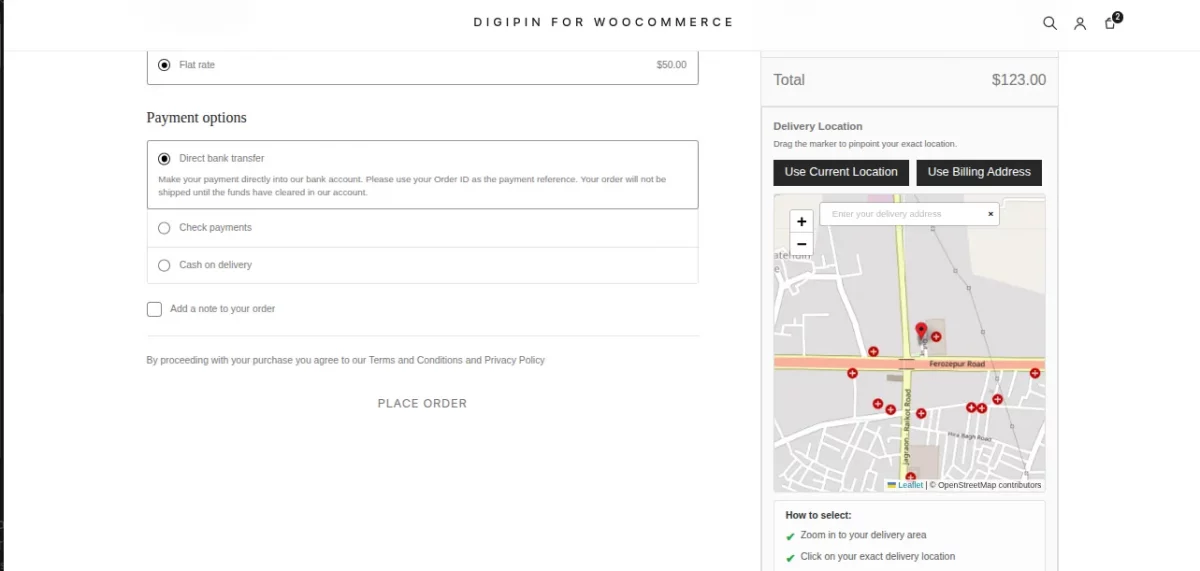The height and width of the screenshot is (571, 1200).
Task: Go to Digipin for WooCommerce site title
Action: 604,22
